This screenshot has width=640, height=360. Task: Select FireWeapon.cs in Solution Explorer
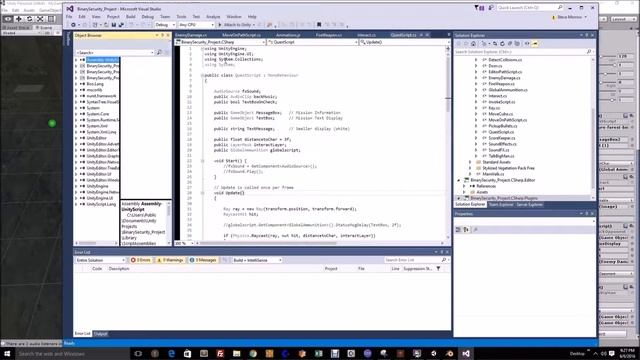[502, 84]
